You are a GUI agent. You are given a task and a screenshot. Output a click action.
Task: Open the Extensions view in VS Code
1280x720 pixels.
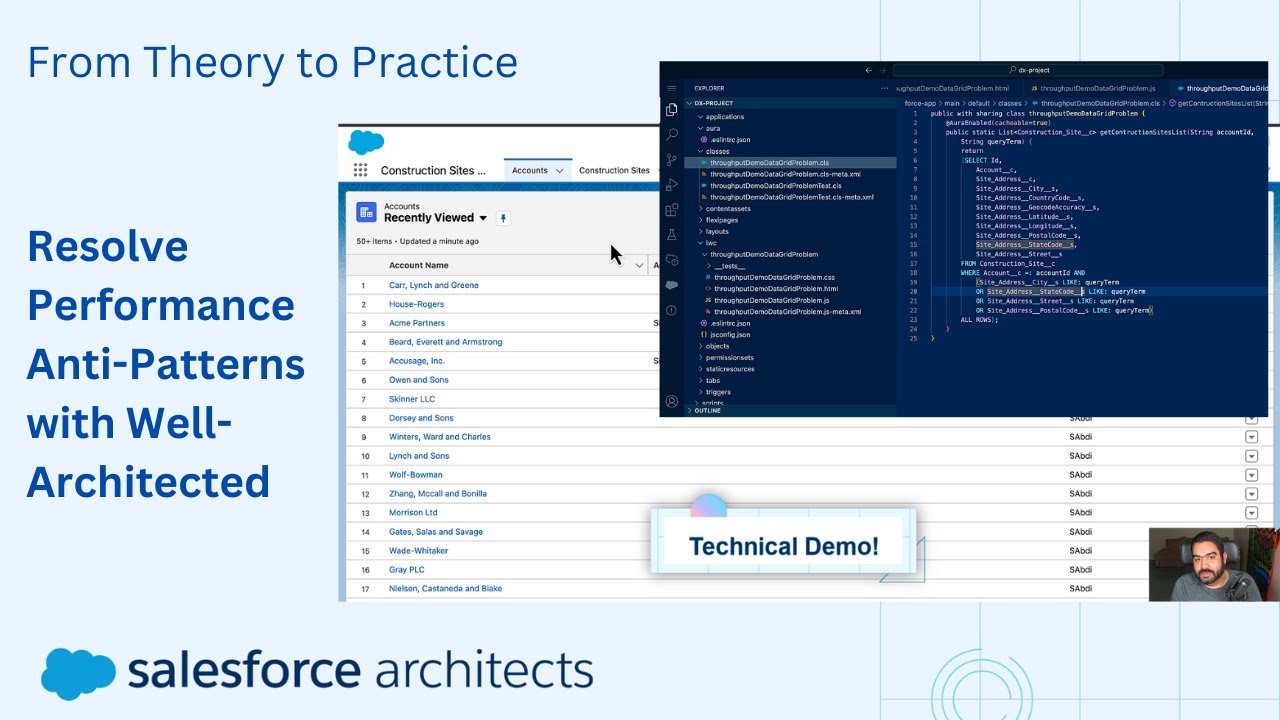pyautogui.click(x=672, y=210)
